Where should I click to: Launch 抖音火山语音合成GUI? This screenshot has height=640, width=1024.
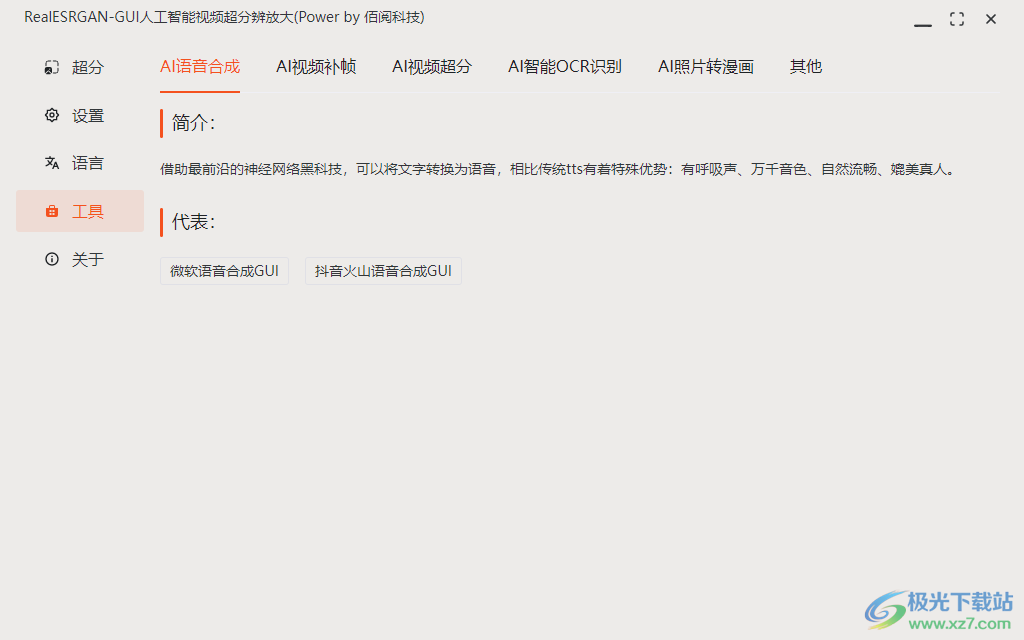tap(383, 271)
